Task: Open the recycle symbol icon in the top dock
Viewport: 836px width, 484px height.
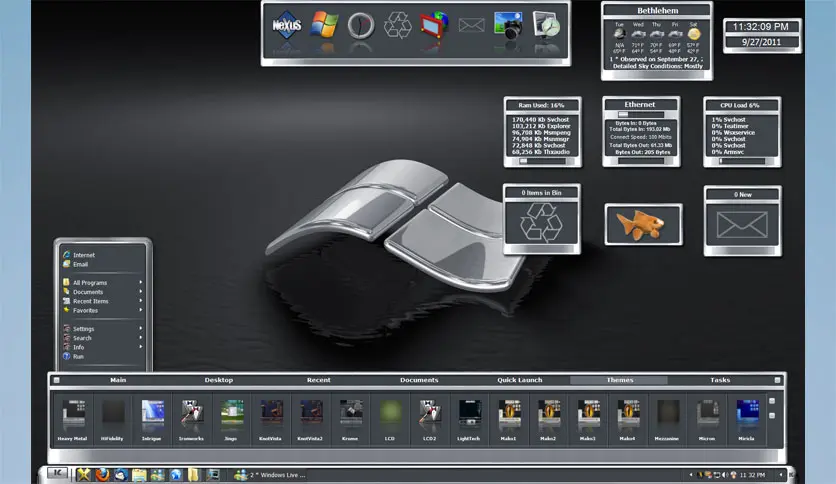Action: [x=398, y=26]
